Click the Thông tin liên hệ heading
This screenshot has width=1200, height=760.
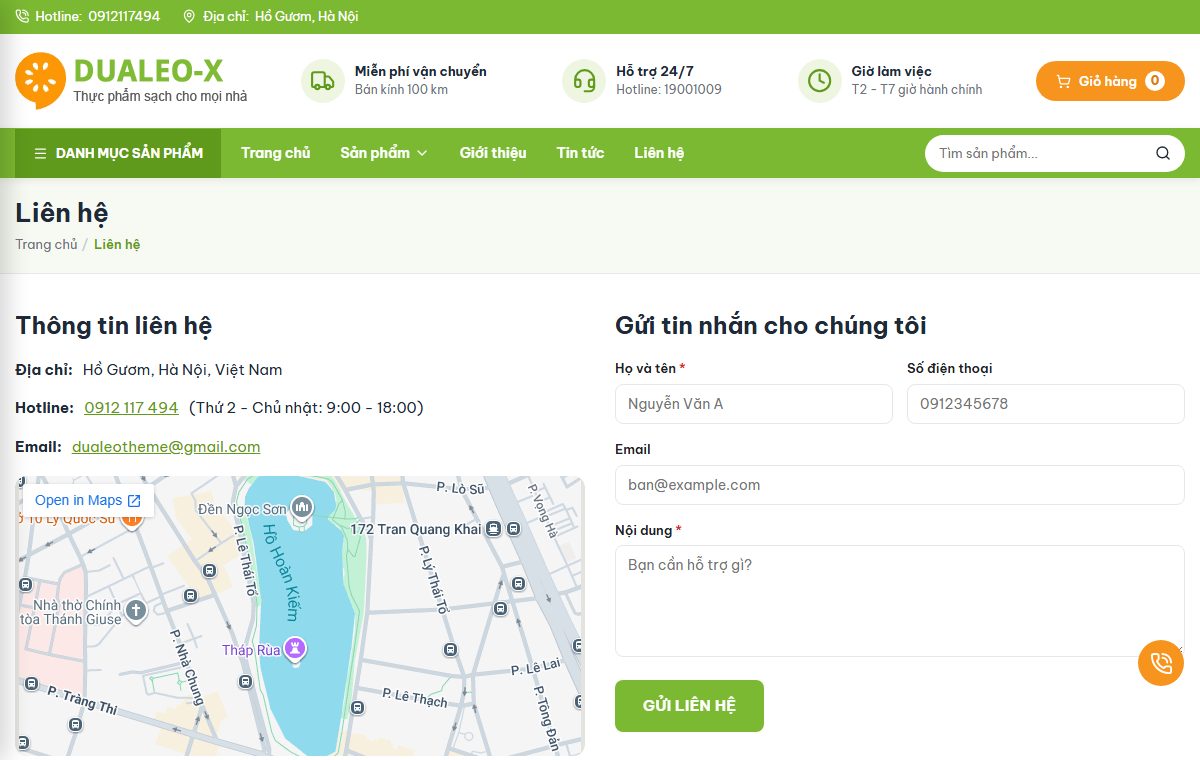[114, 326]
